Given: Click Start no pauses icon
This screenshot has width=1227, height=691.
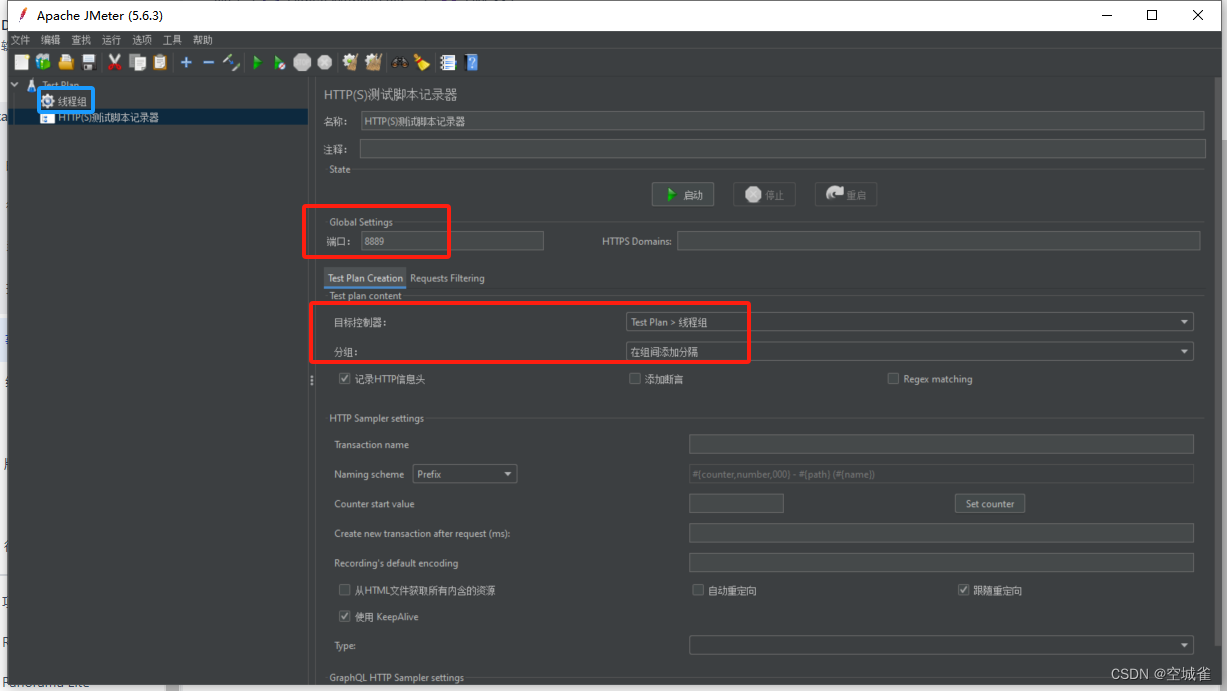Looking at the screenshot, I should [x=279, y=62].
